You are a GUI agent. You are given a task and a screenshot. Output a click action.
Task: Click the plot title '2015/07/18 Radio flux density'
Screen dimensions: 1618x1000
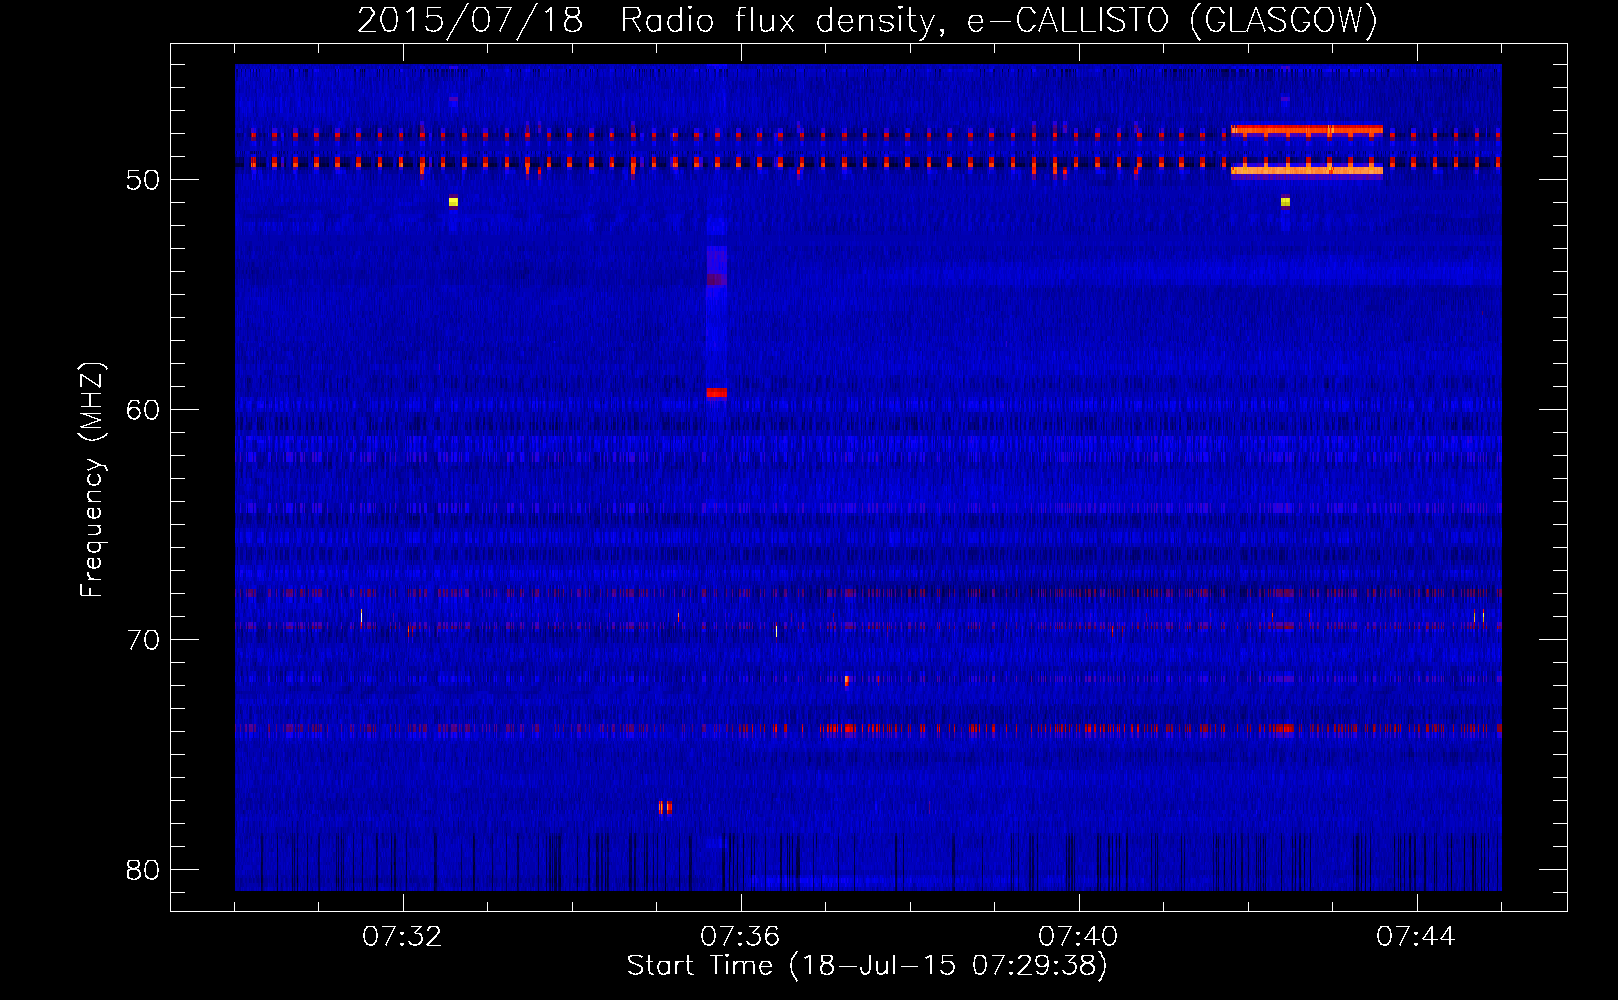pyautogui.click(x=867, y=20)
